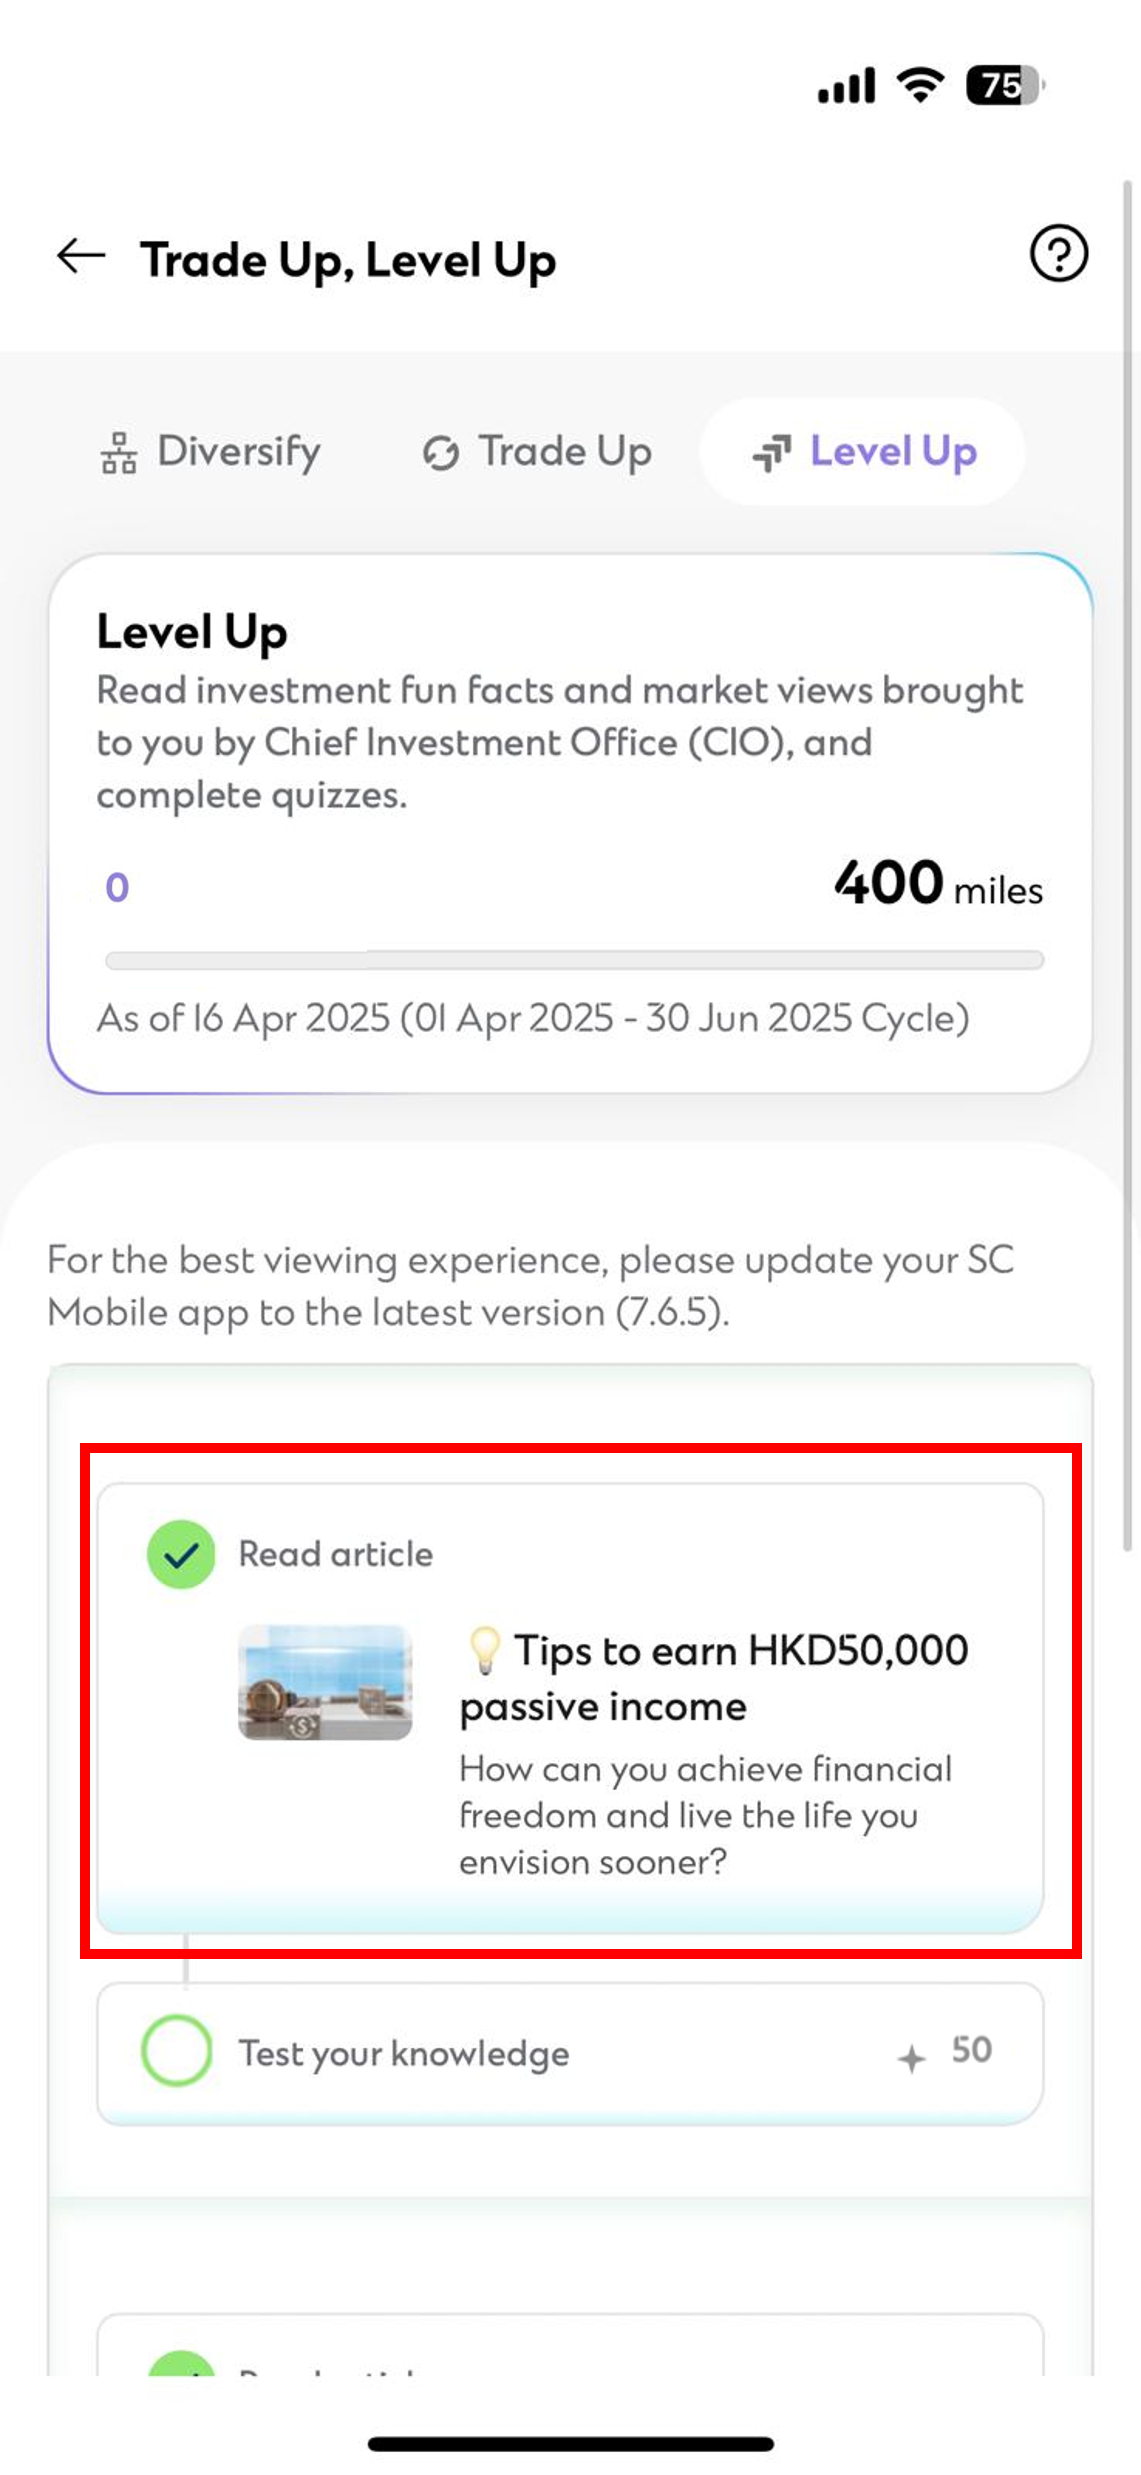Viewport: 1141px width, 2475px height.
Task: Tap the passive income article thumbnail
Action: (x=325, y=1682)
